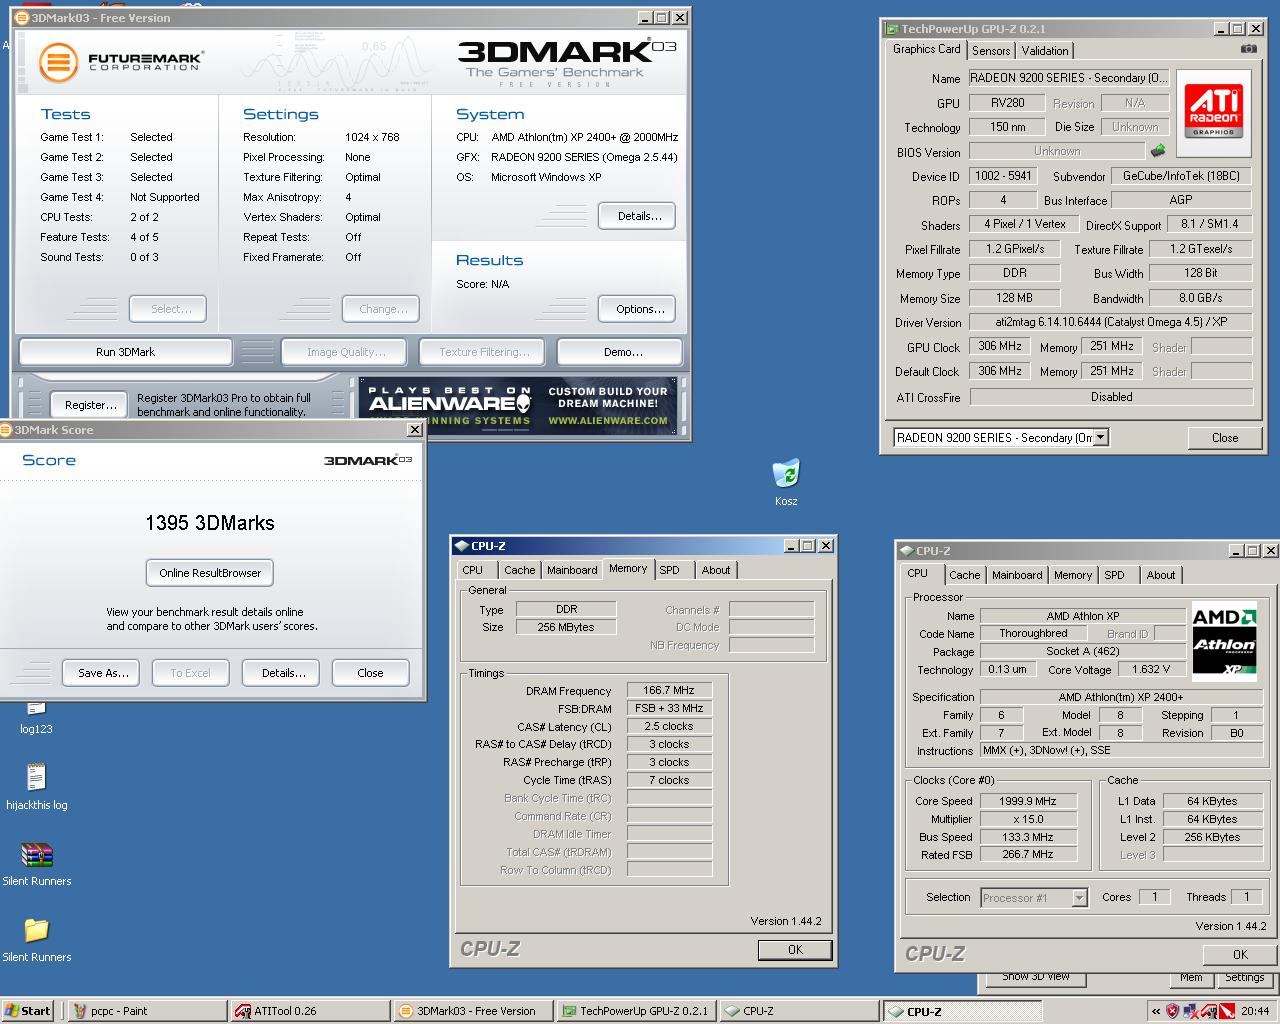Click the DRAM Frequency 166.7 MHz value

pyautogui.click(x=669, y=690)
